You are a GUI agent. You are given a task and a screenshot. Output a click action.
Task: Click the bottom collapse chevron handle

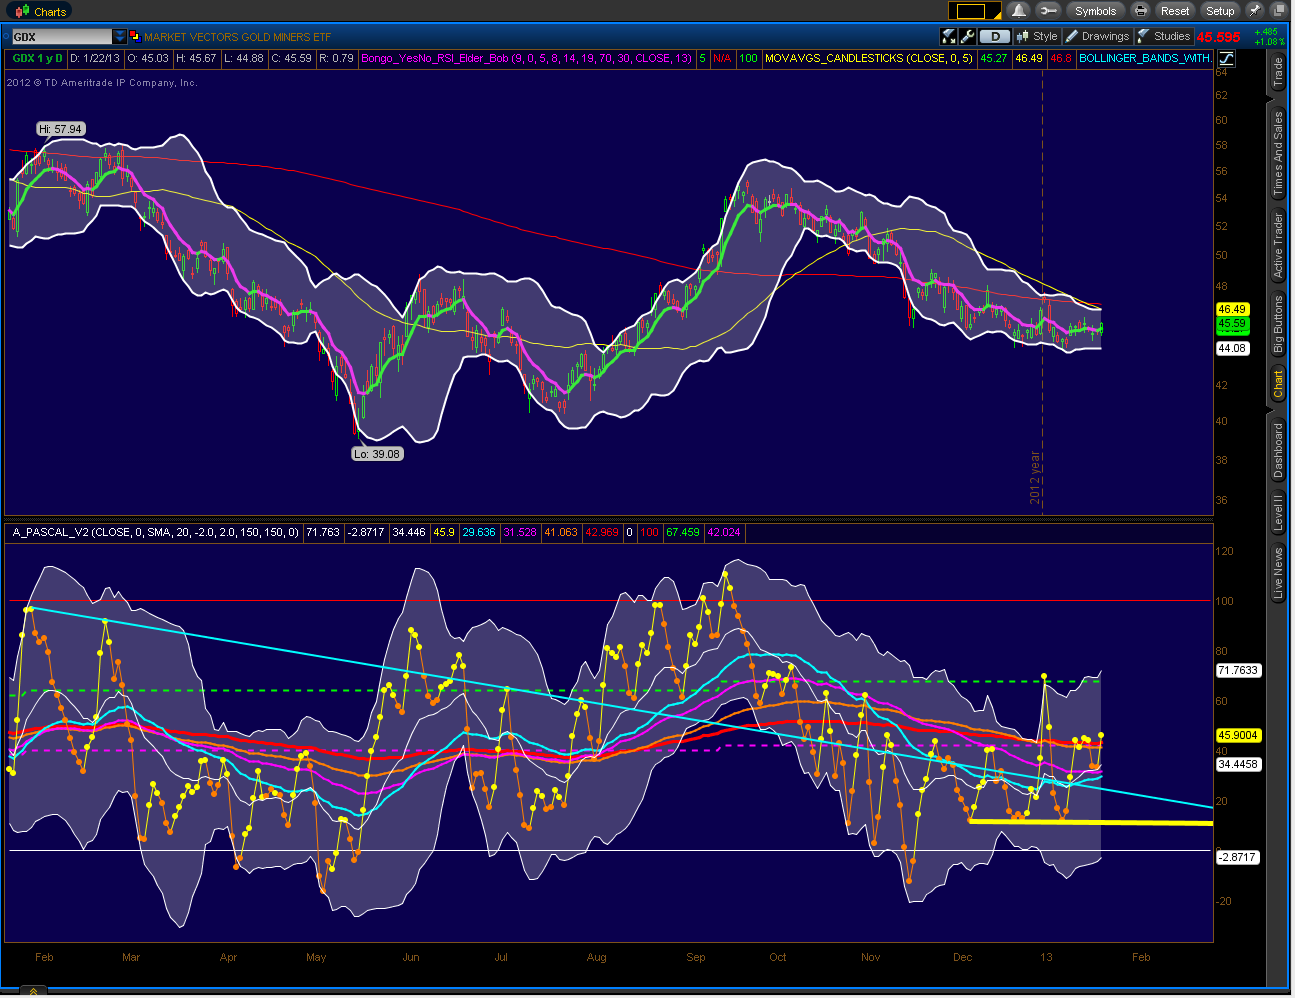(x=33, y=991)
